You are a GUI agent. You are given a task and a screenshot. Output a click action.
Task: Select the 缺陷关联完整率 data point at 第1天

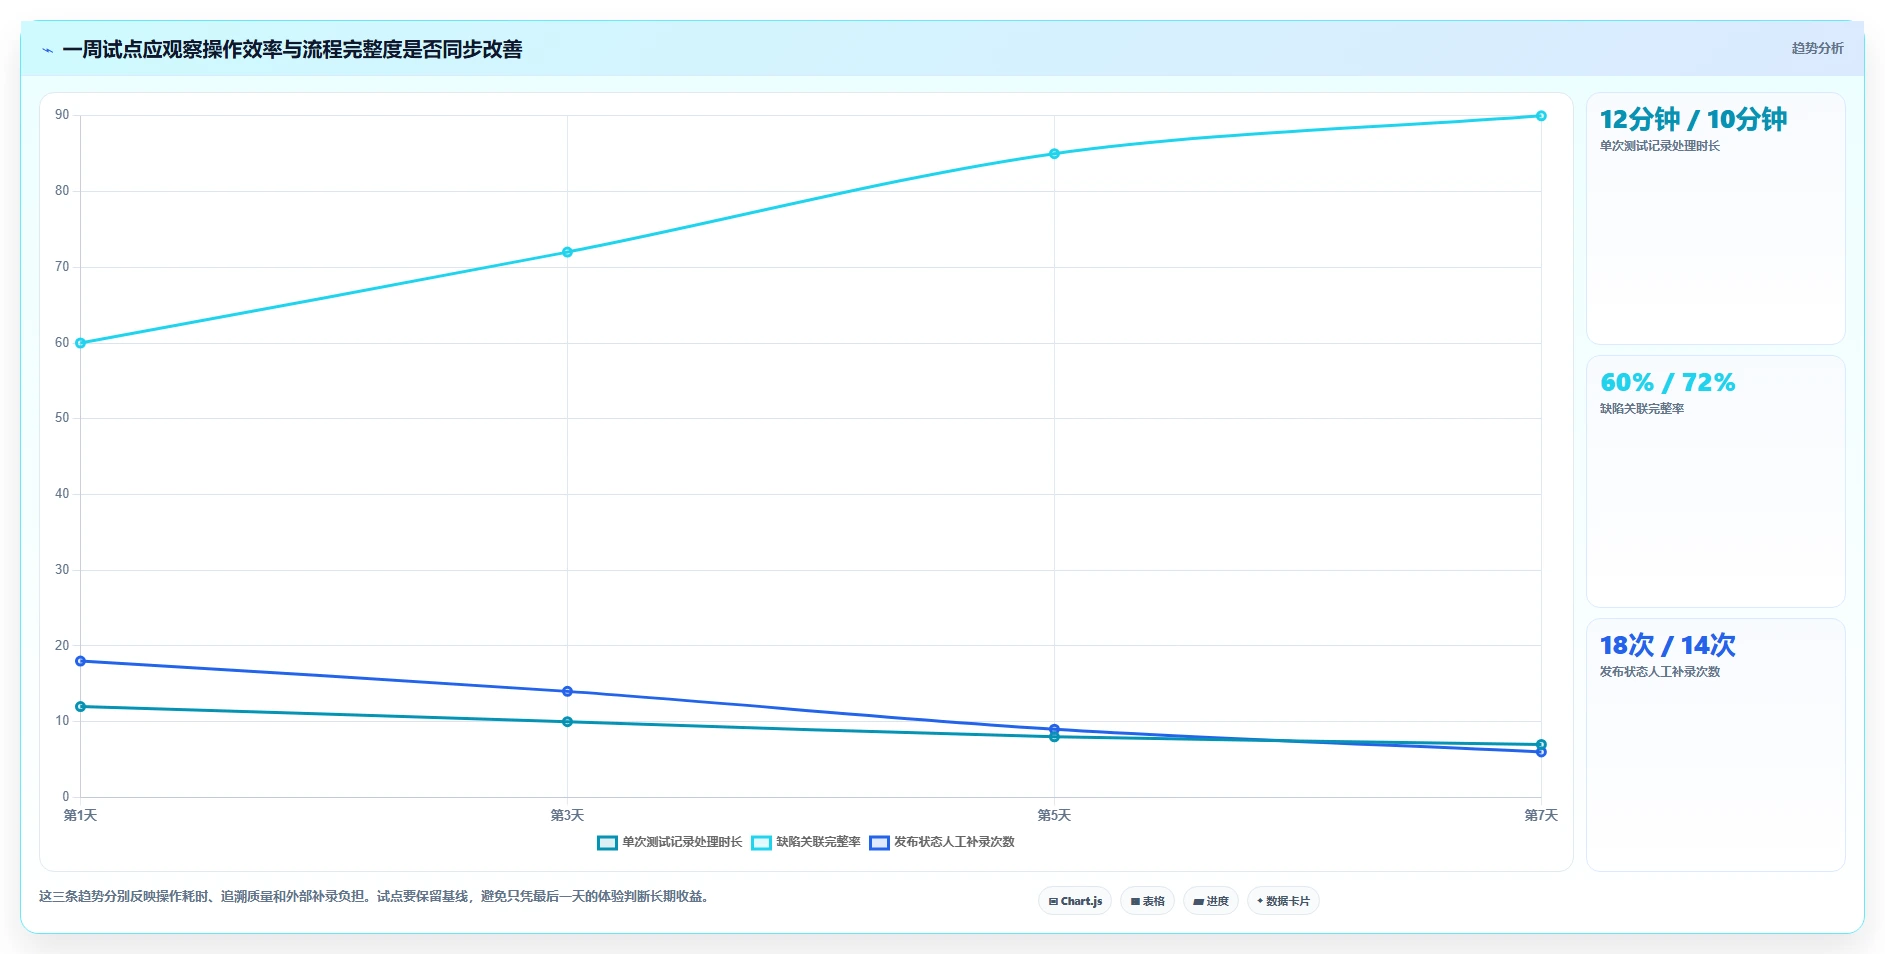[x=81, y=343]
